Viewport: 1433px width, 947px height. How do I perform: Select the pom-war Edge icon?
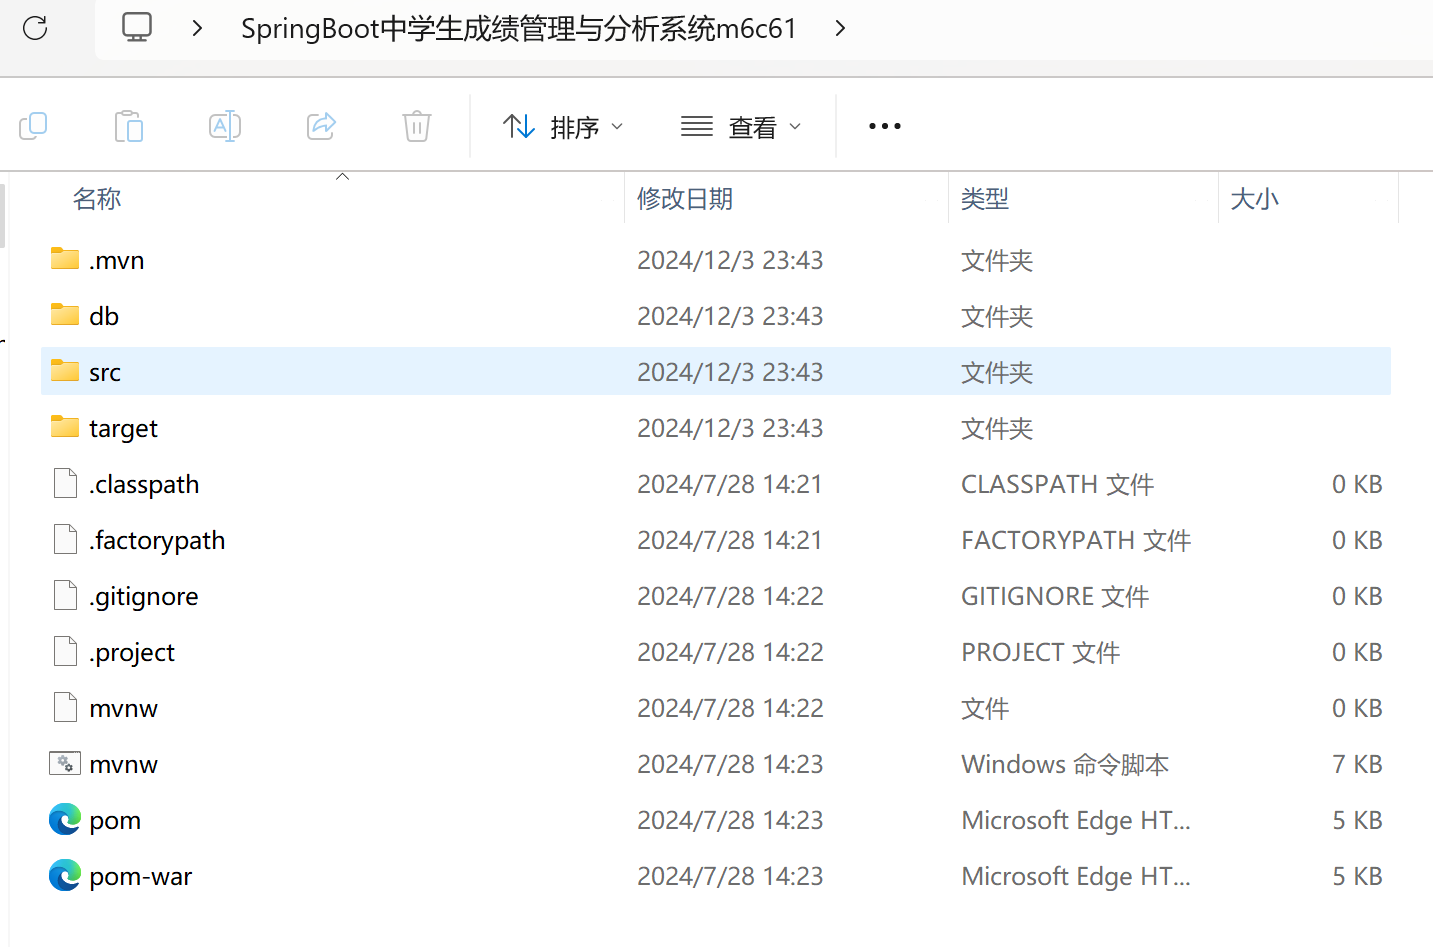(65, 875)
